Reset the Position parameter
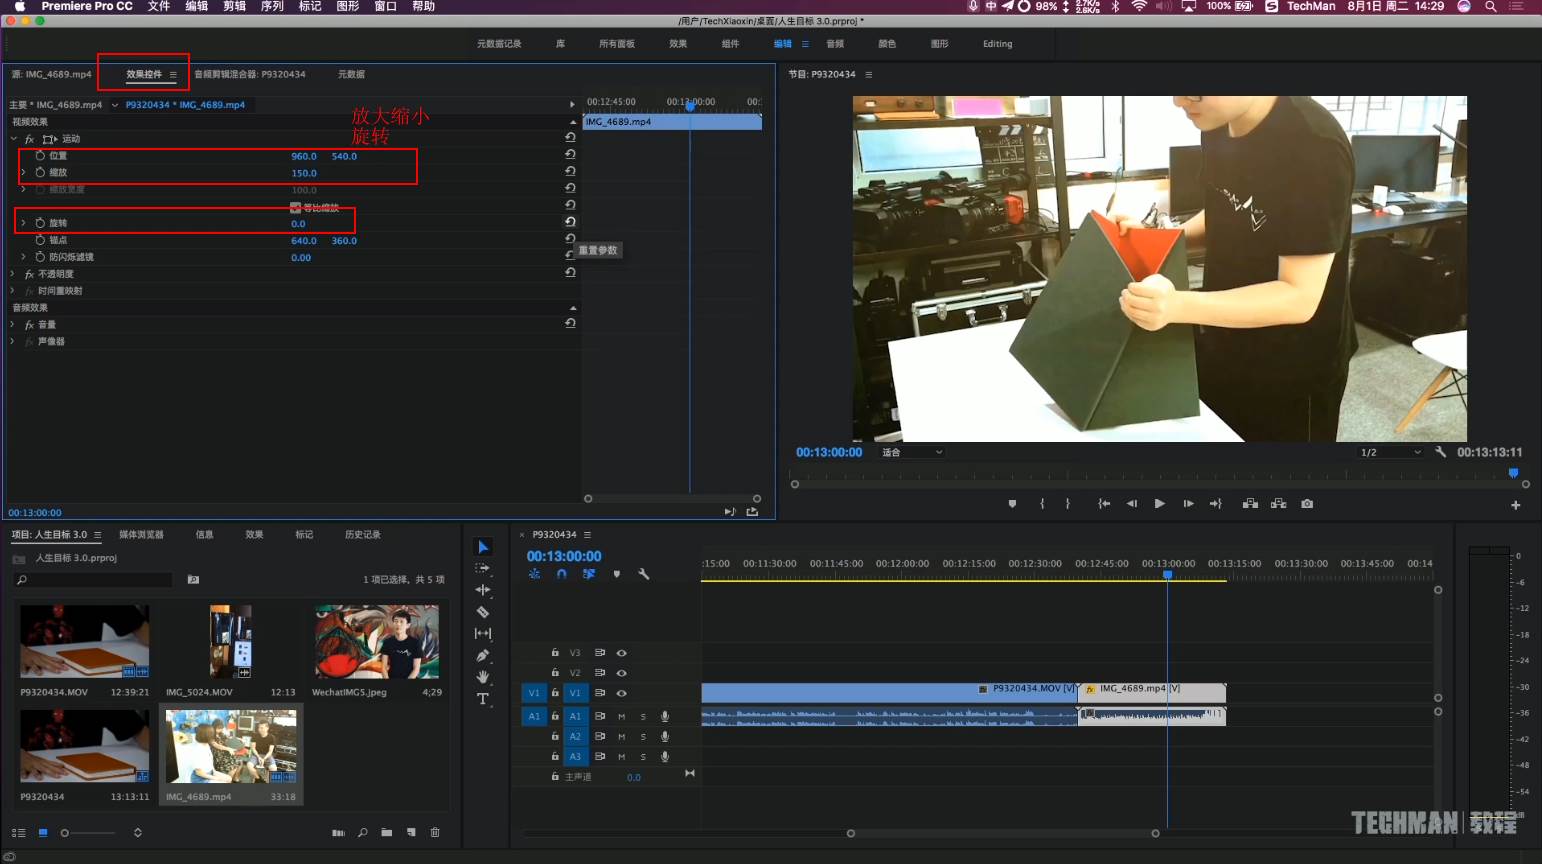This screenshot has width=1542, height=864. 570,155
